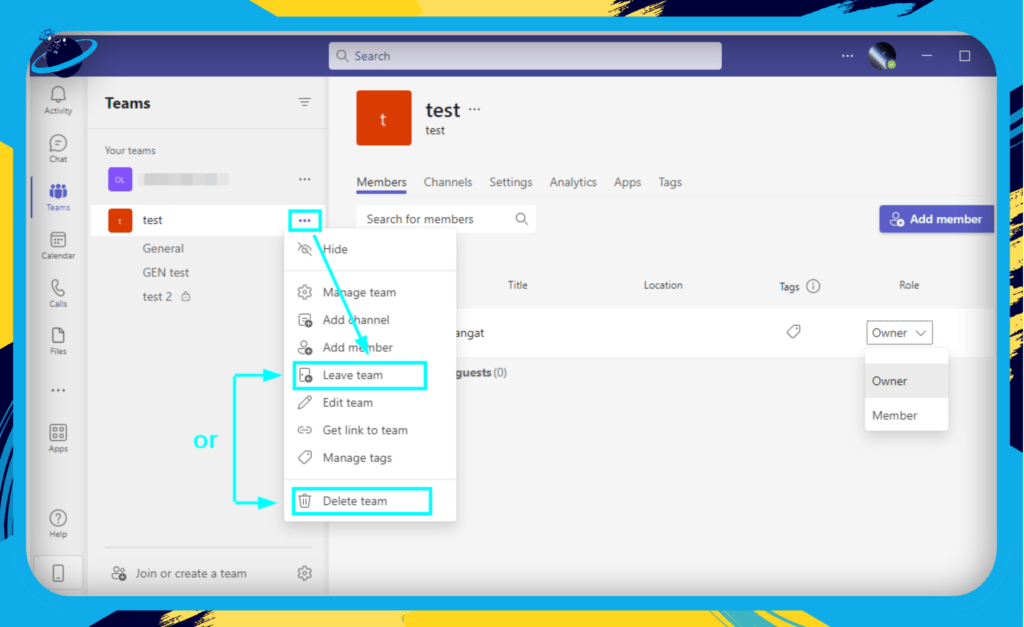Select Edit team menu entry
This screenshot has height=627, width=1024.
tap(370, 402)
